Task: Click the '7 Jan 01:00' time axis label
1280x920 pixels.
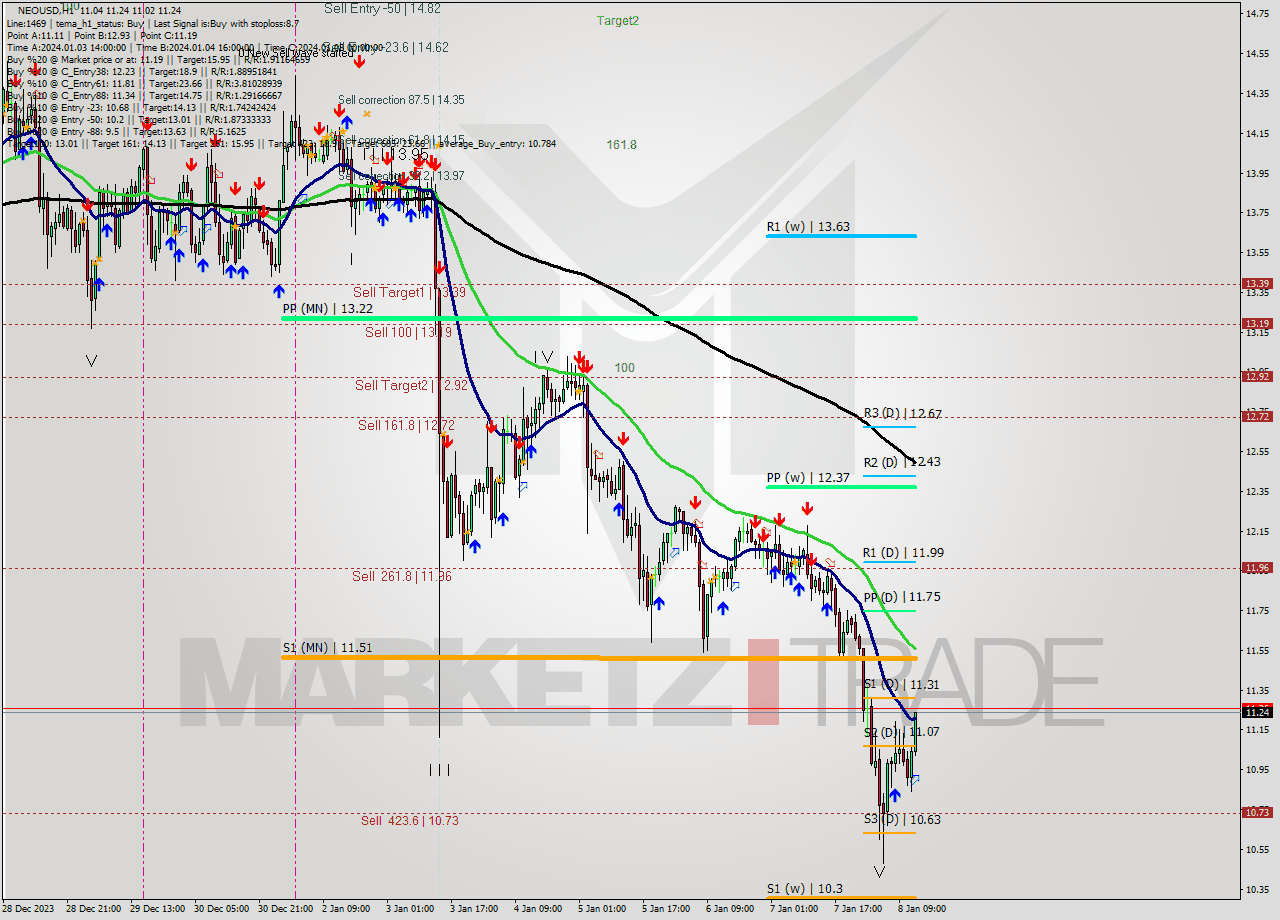Action: tap(794, 909)
